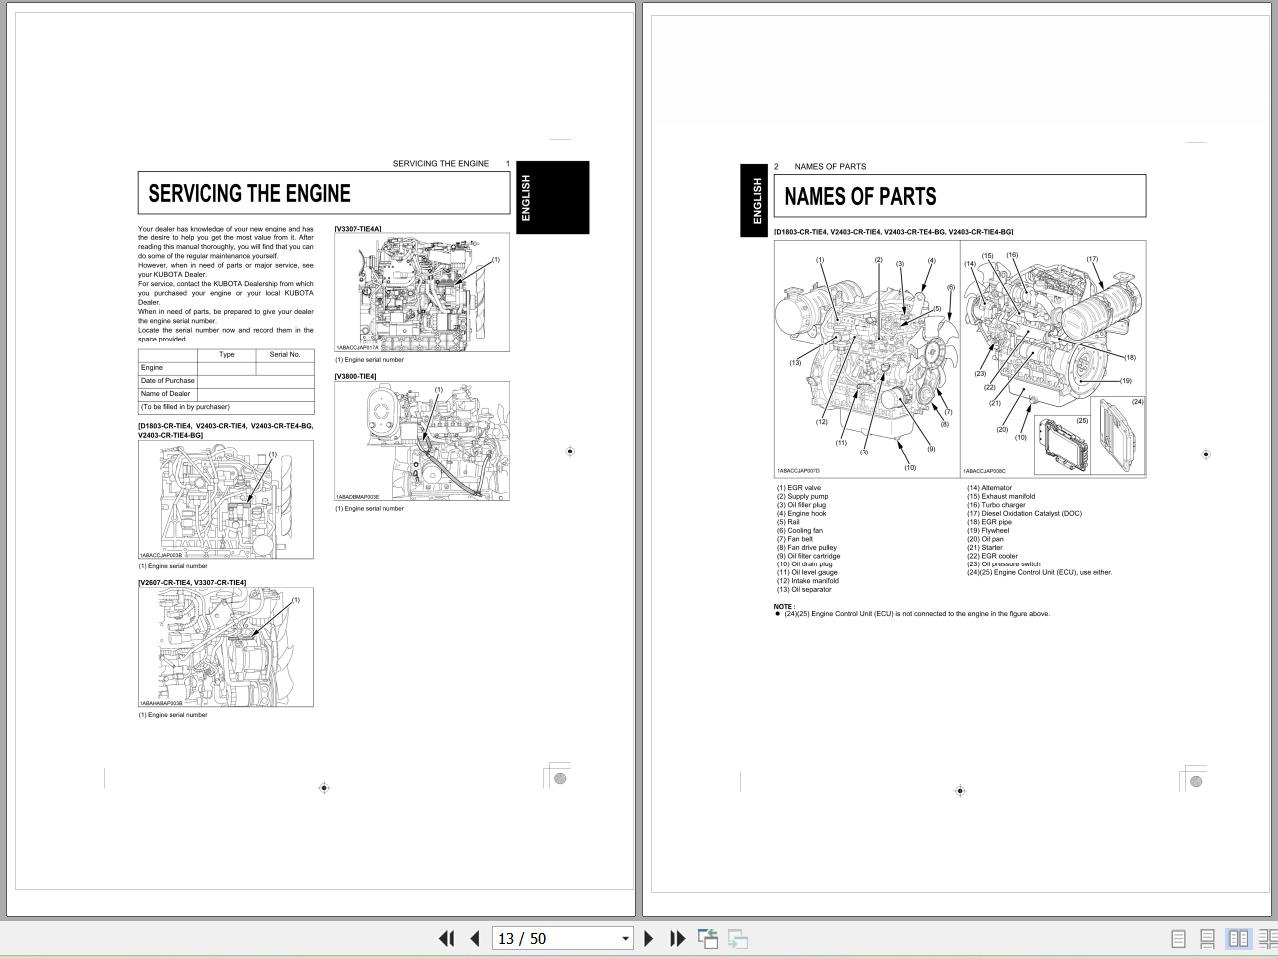Go to the first page

pos(447,938)
